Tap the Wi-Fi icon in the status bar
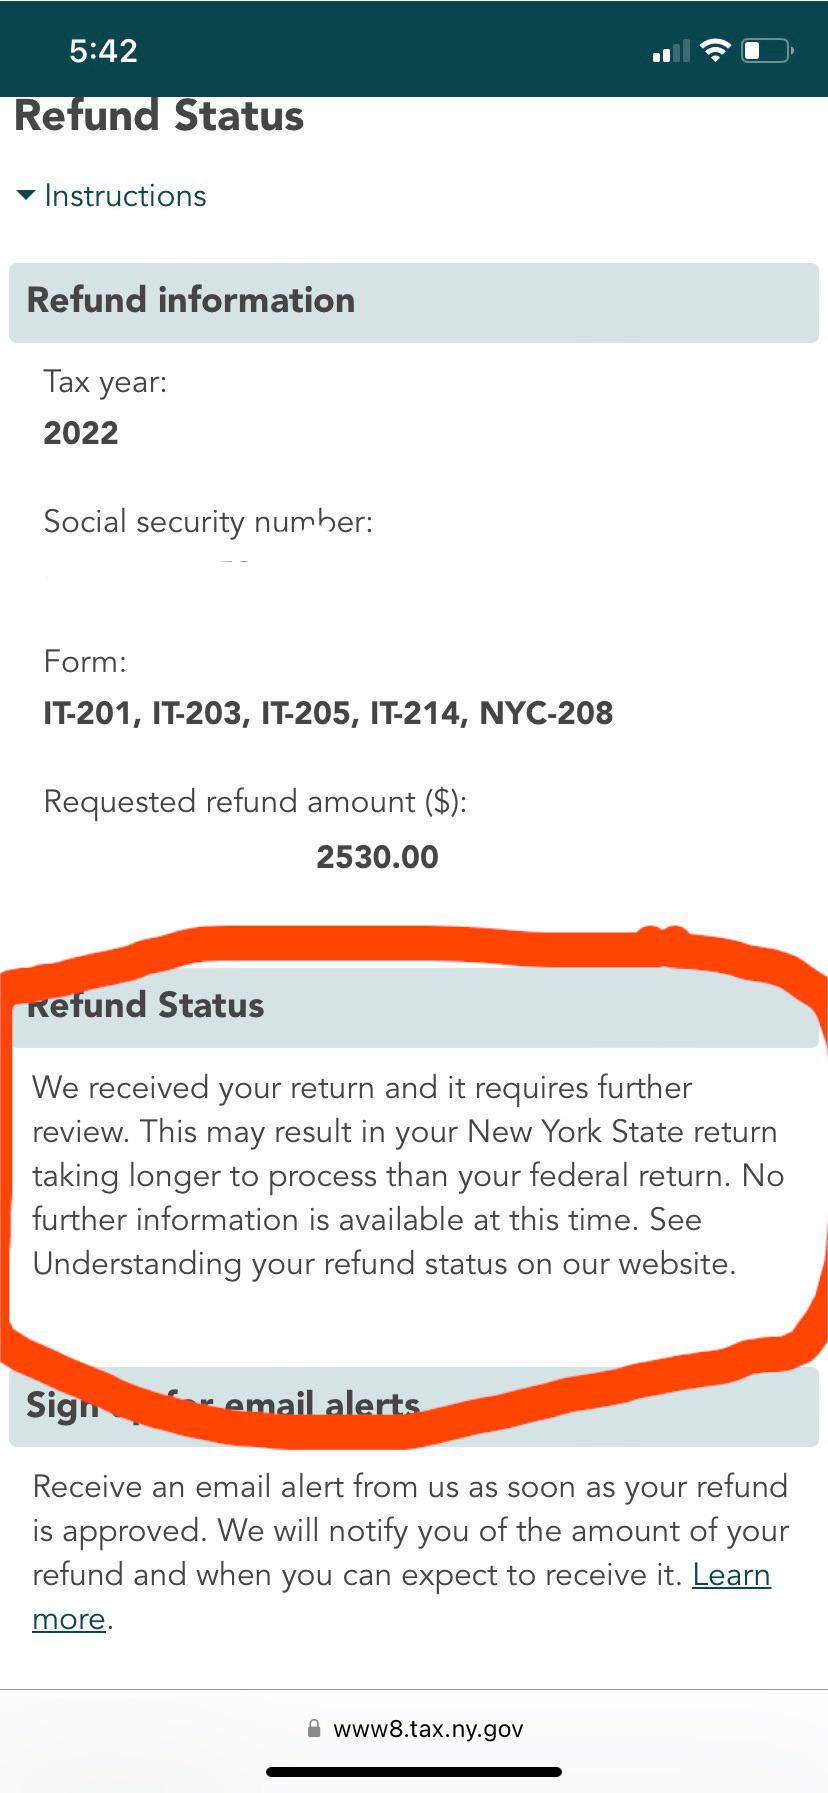This screenshot has height=1793, width=828. [x=716, y=49]
